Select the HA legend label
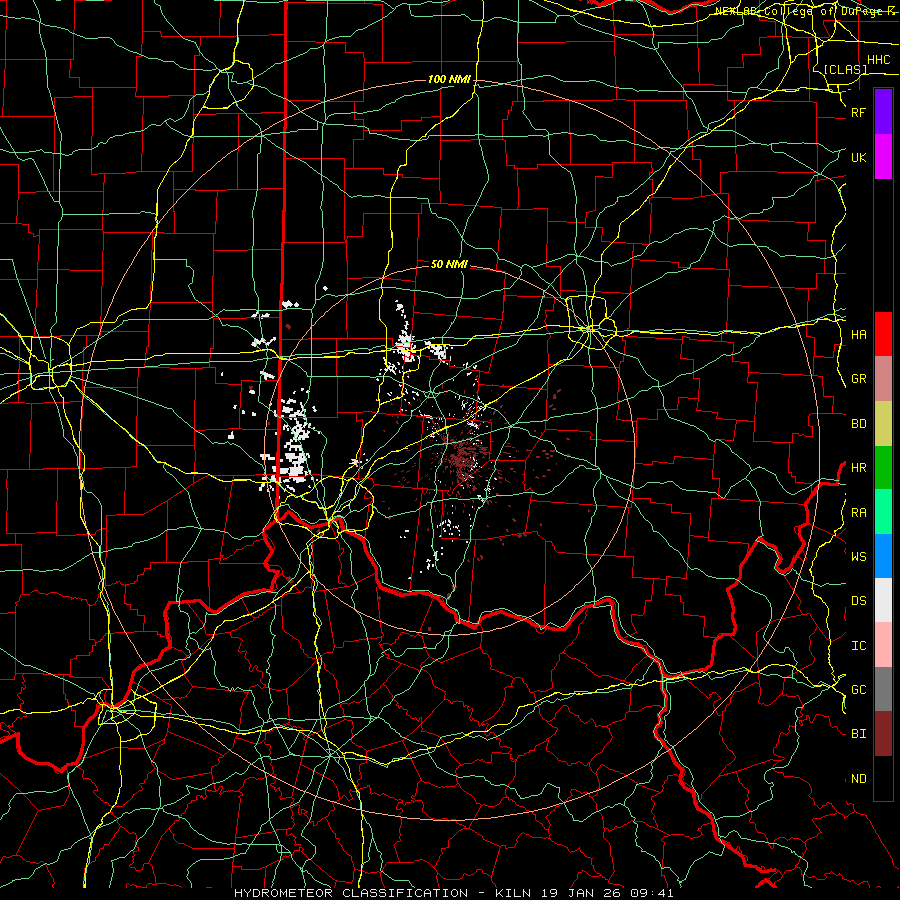 tap(858, 335)
